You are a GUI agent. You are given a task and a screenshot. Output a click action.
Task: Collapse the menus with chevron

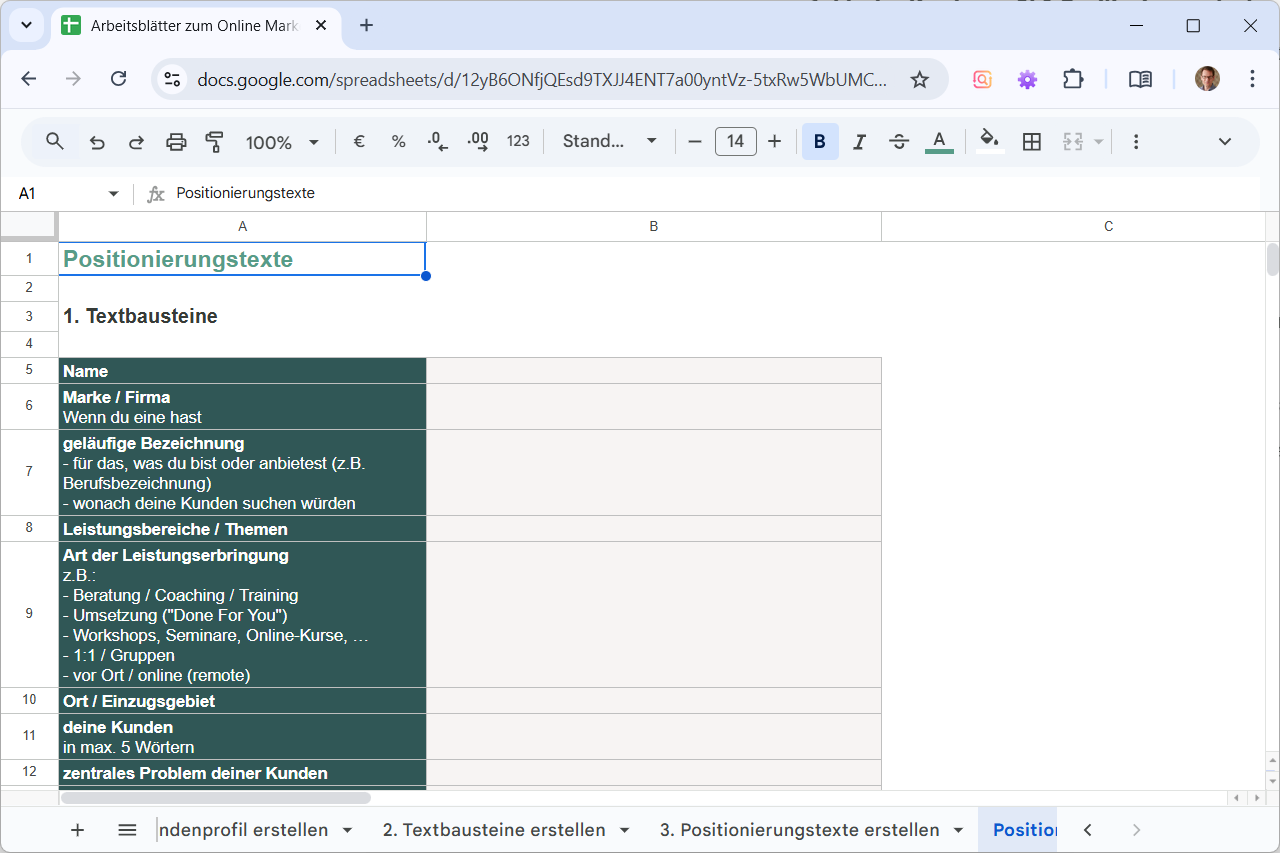coord(1225,142)
